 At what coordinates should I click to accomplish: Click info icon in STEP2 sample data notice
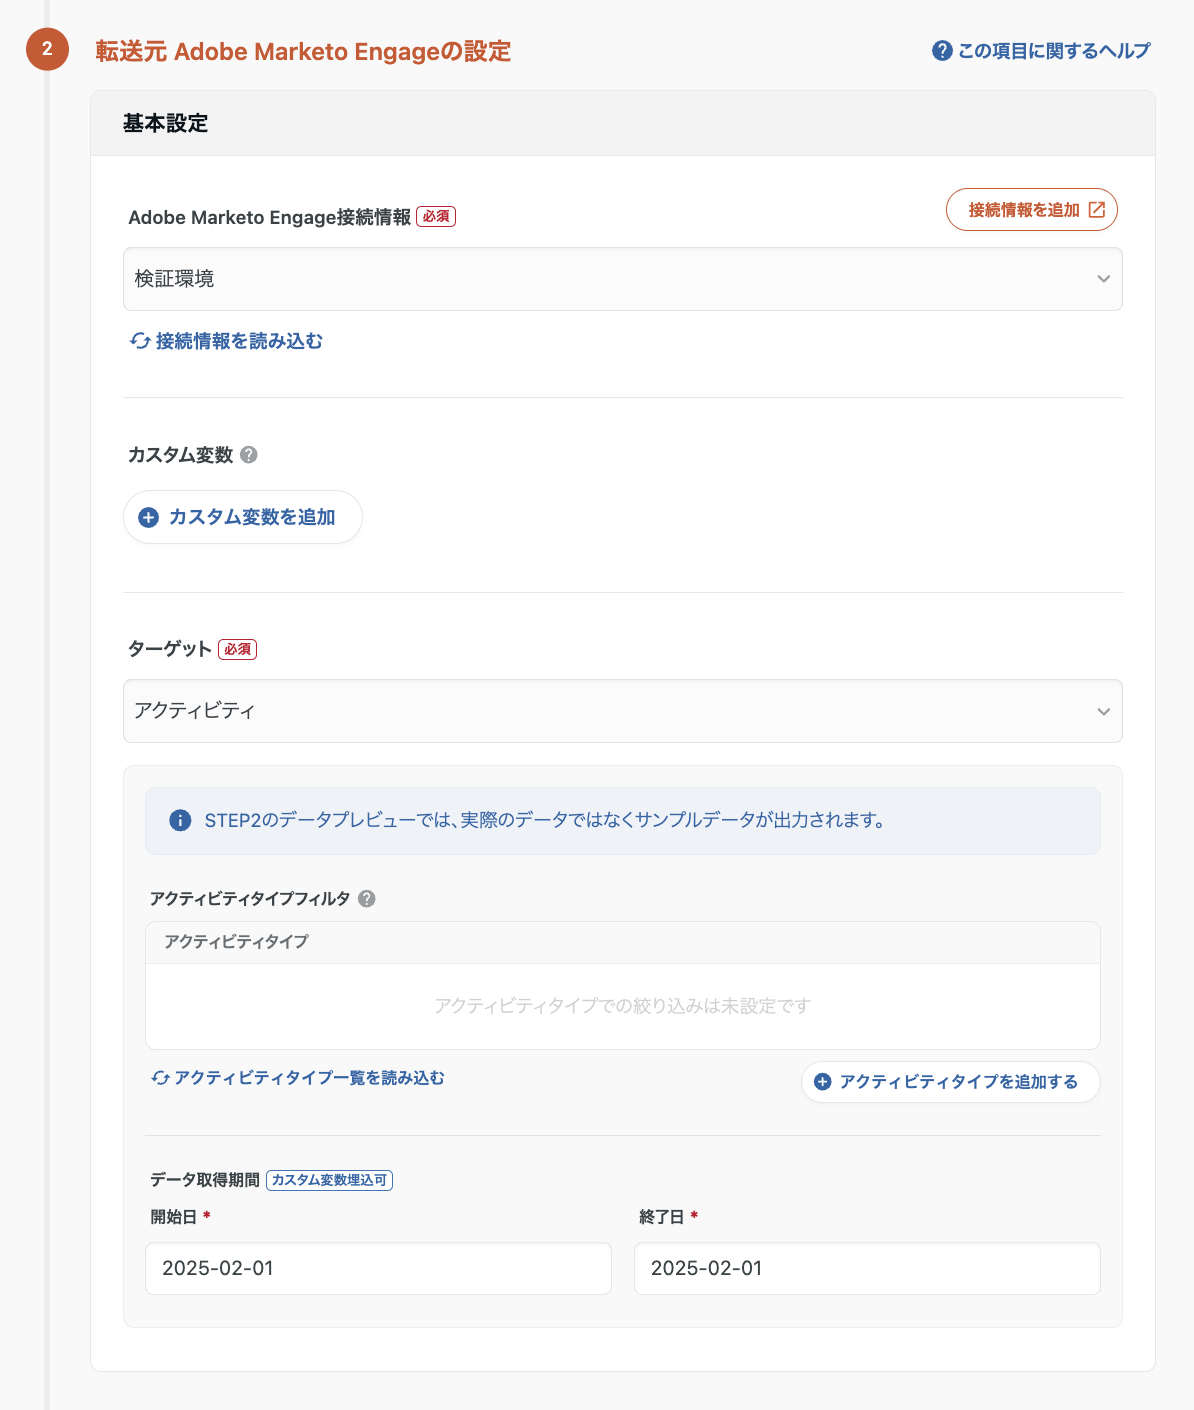180,821
